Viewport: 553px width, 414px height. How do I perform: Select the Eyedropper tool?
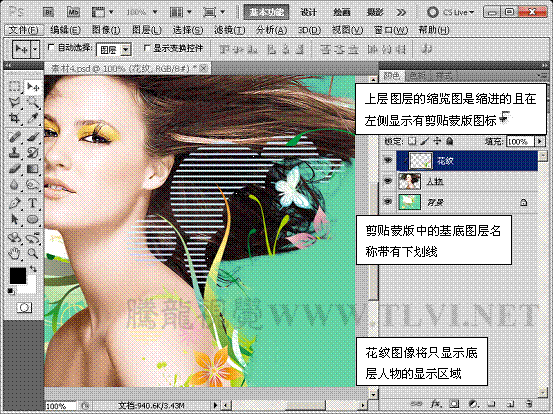click(x=32, y=118)
